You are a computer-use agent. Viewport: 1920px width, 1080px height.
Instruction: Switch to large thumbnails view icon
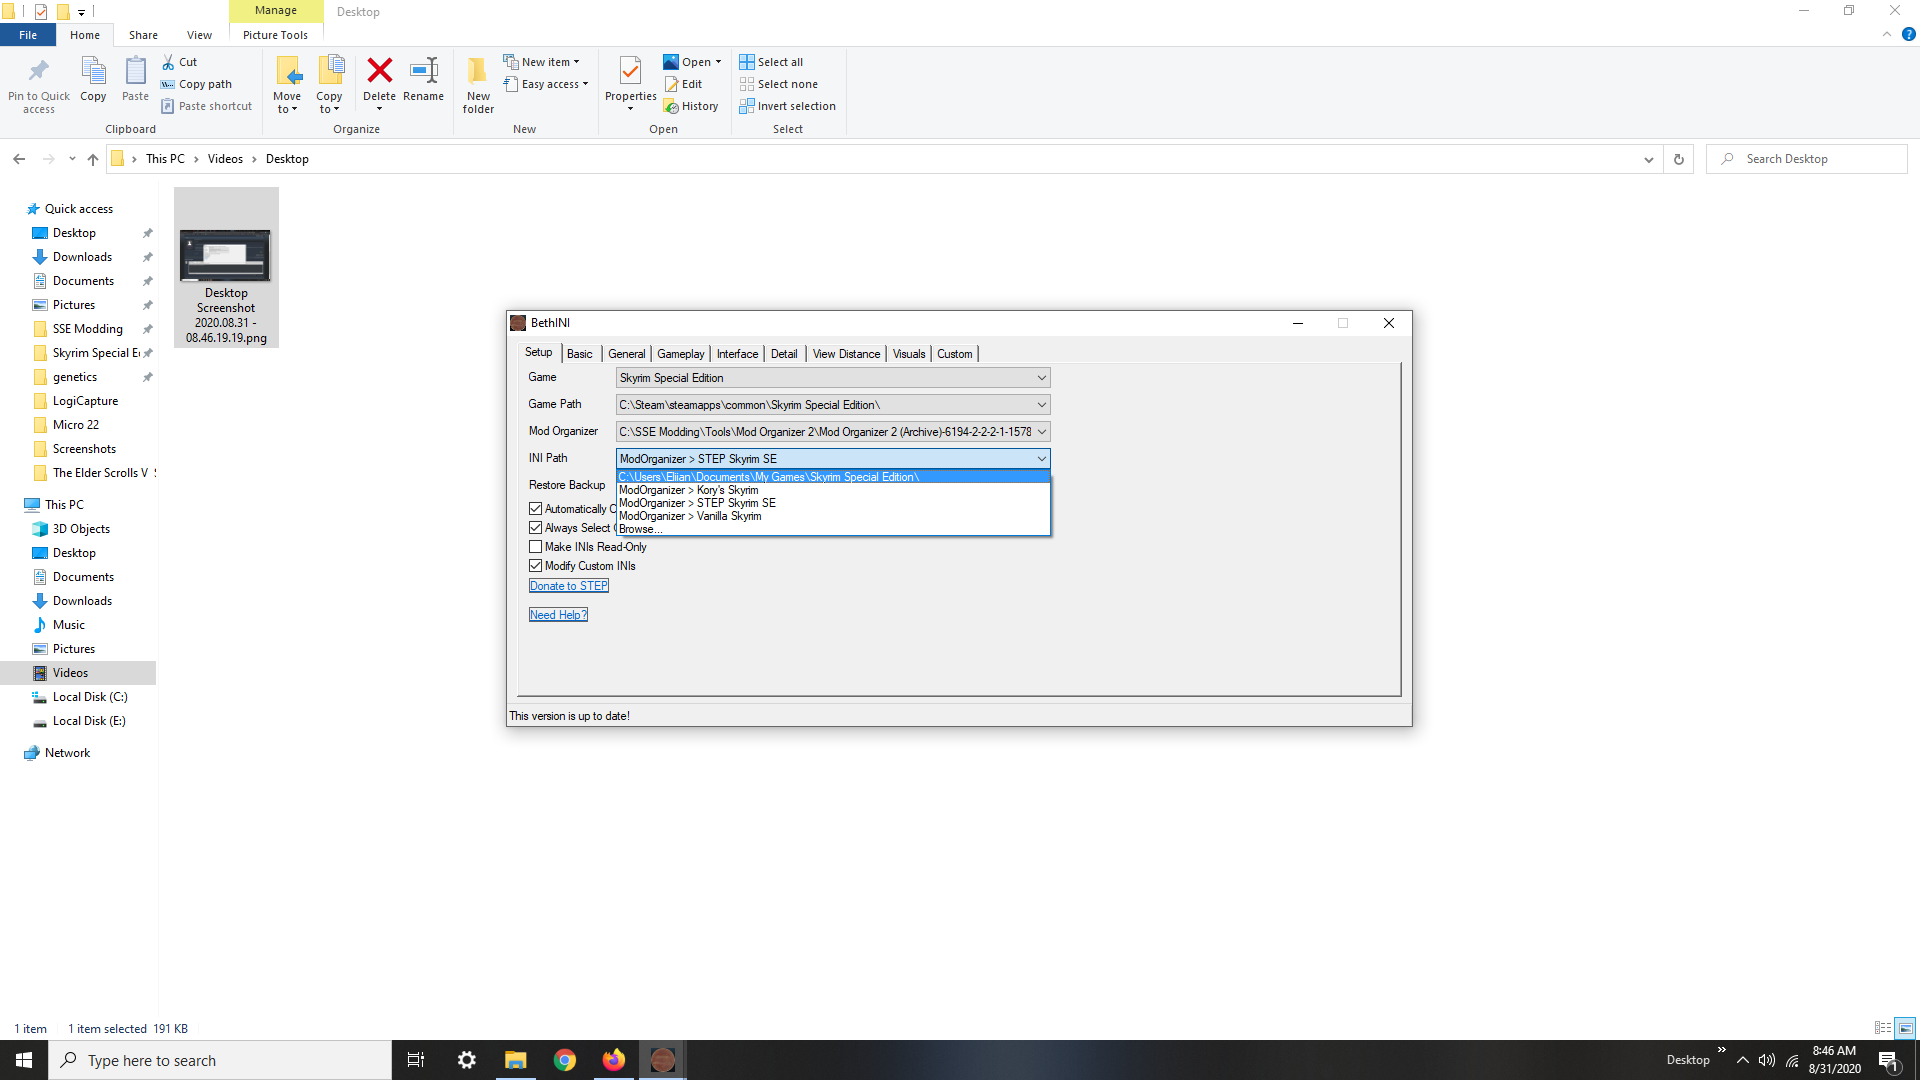[1905, 1028]
